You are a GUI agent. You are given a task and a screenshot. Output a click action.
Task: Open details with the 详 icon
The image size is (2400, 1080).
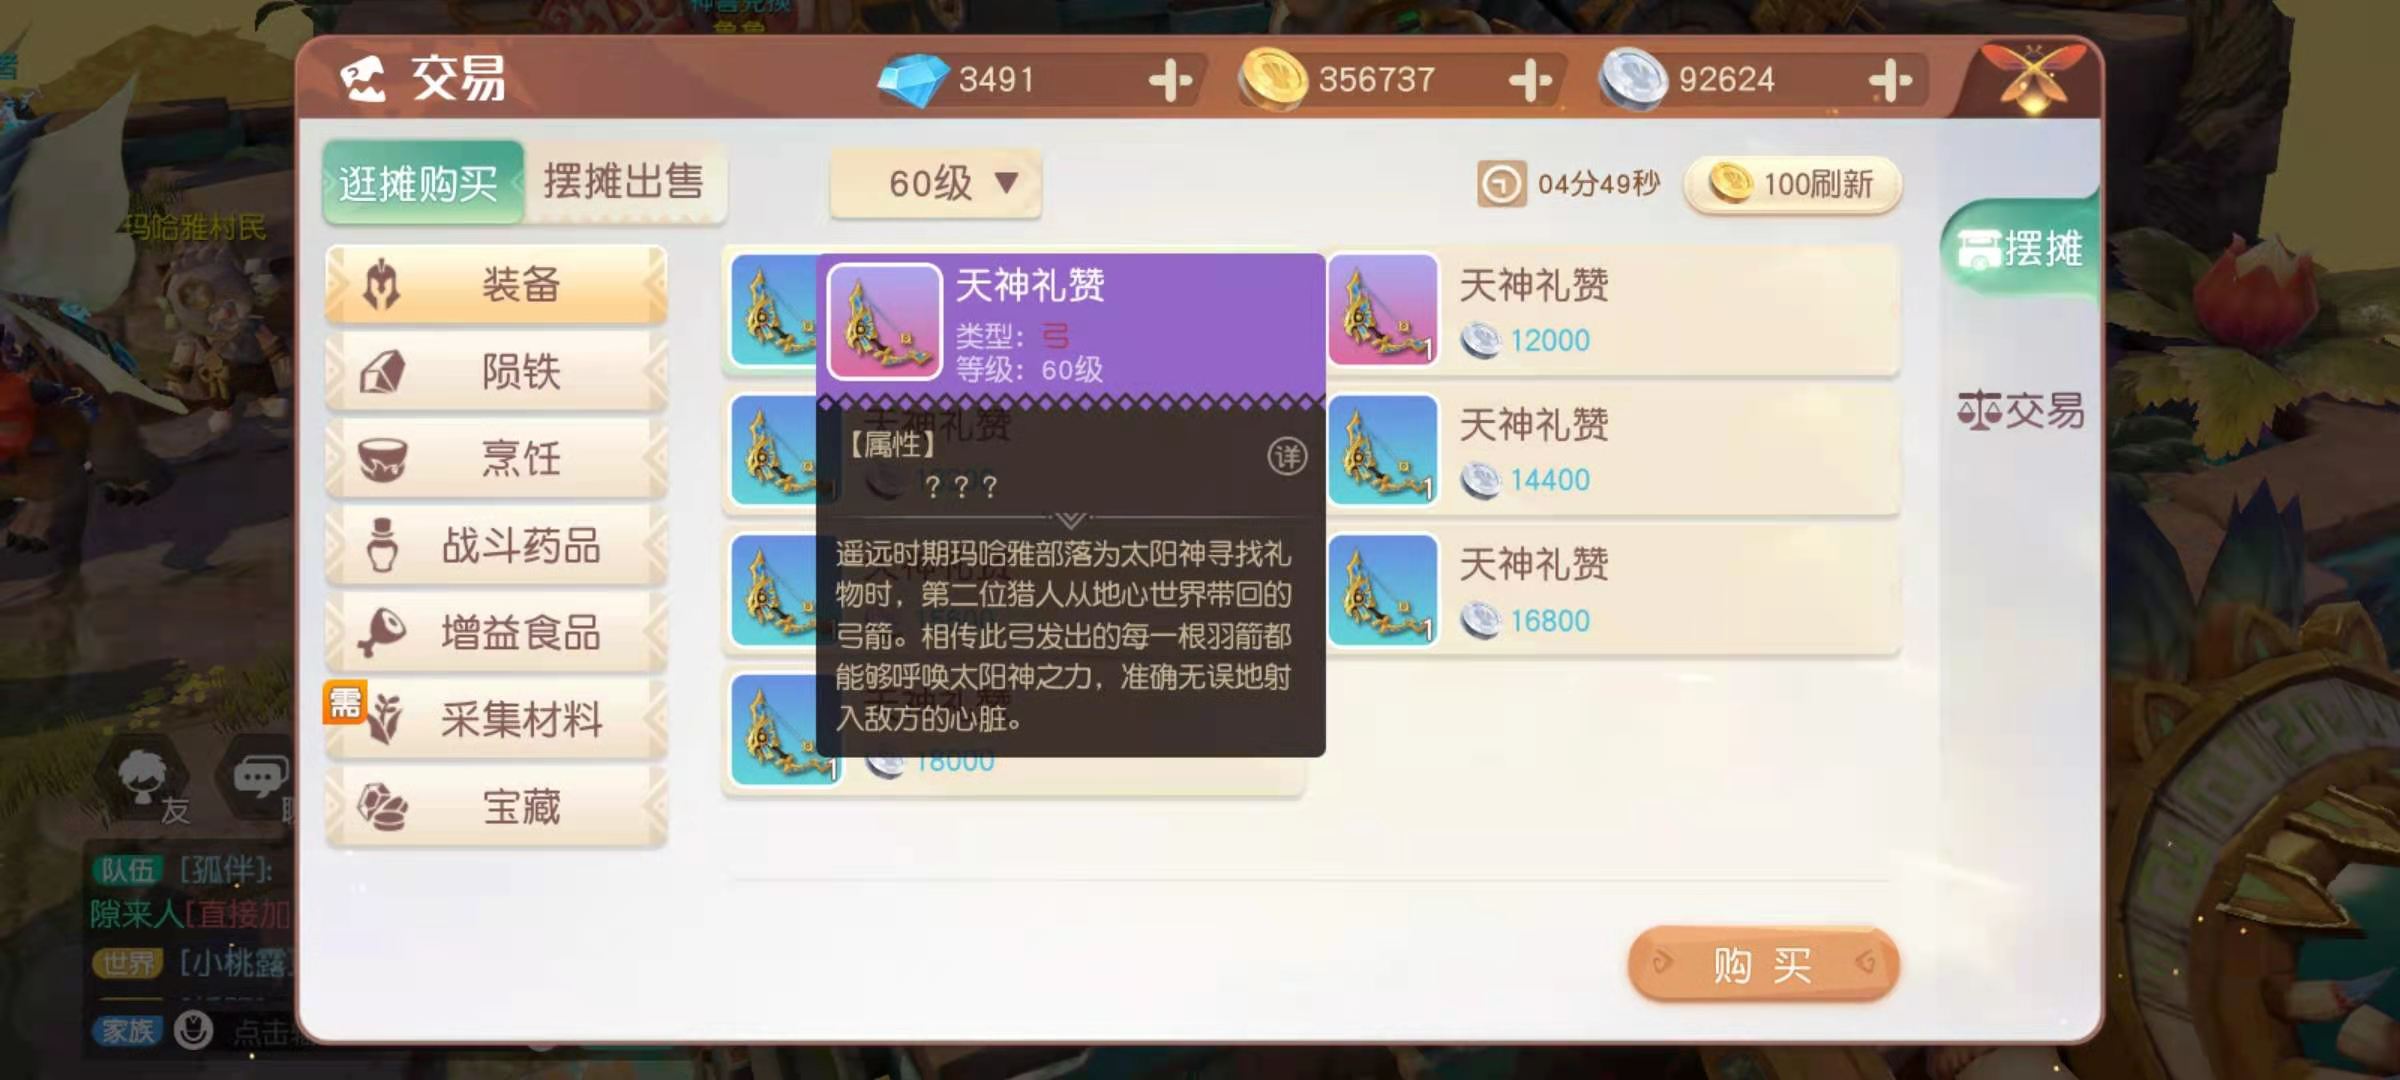1287,457
